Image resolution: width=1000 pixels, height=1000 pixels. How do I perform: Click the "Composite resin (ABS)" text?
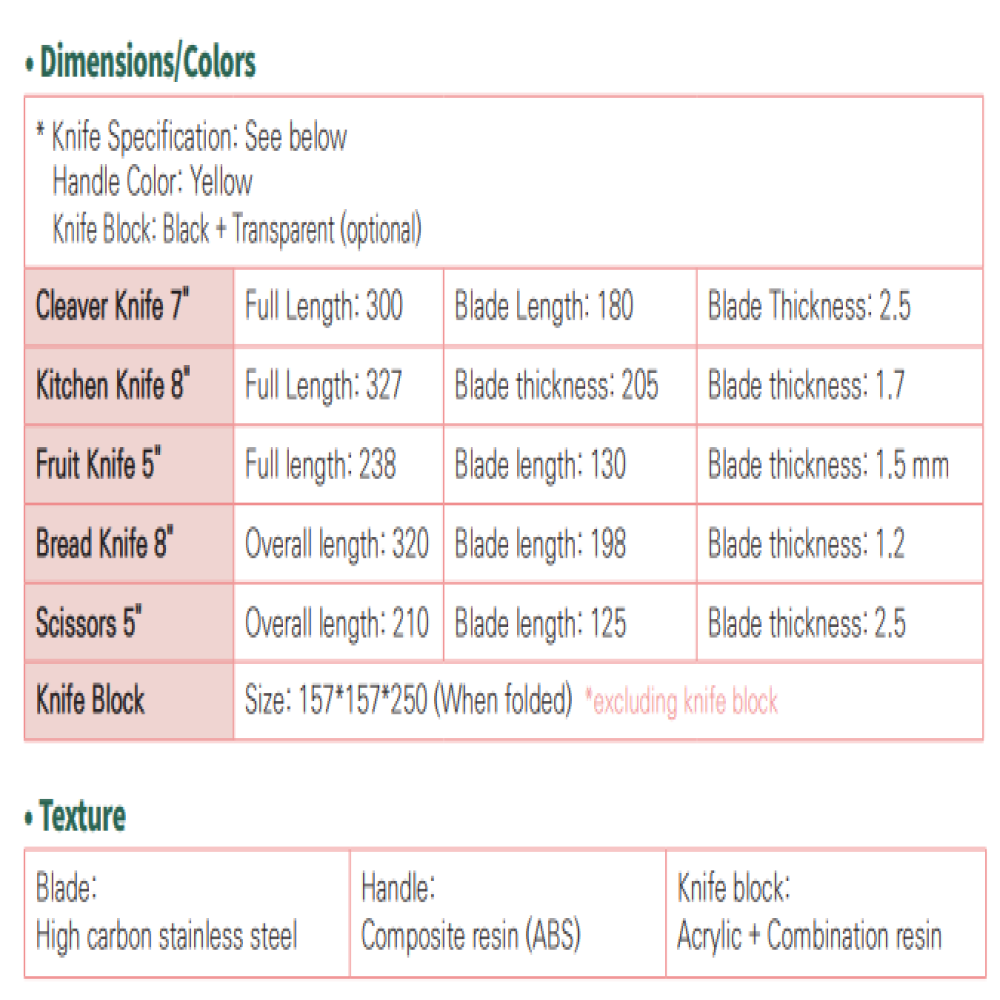[x=471, y=936]
